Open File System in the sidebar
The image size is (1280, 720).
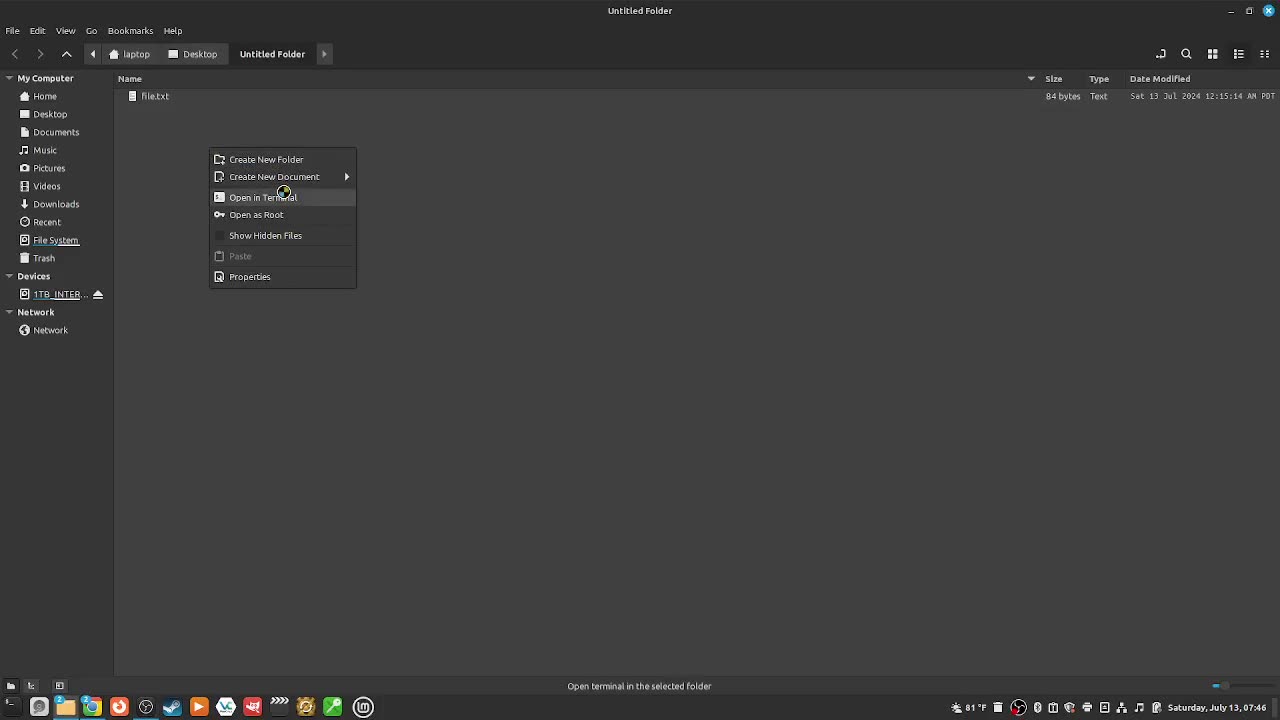[57, 241]
